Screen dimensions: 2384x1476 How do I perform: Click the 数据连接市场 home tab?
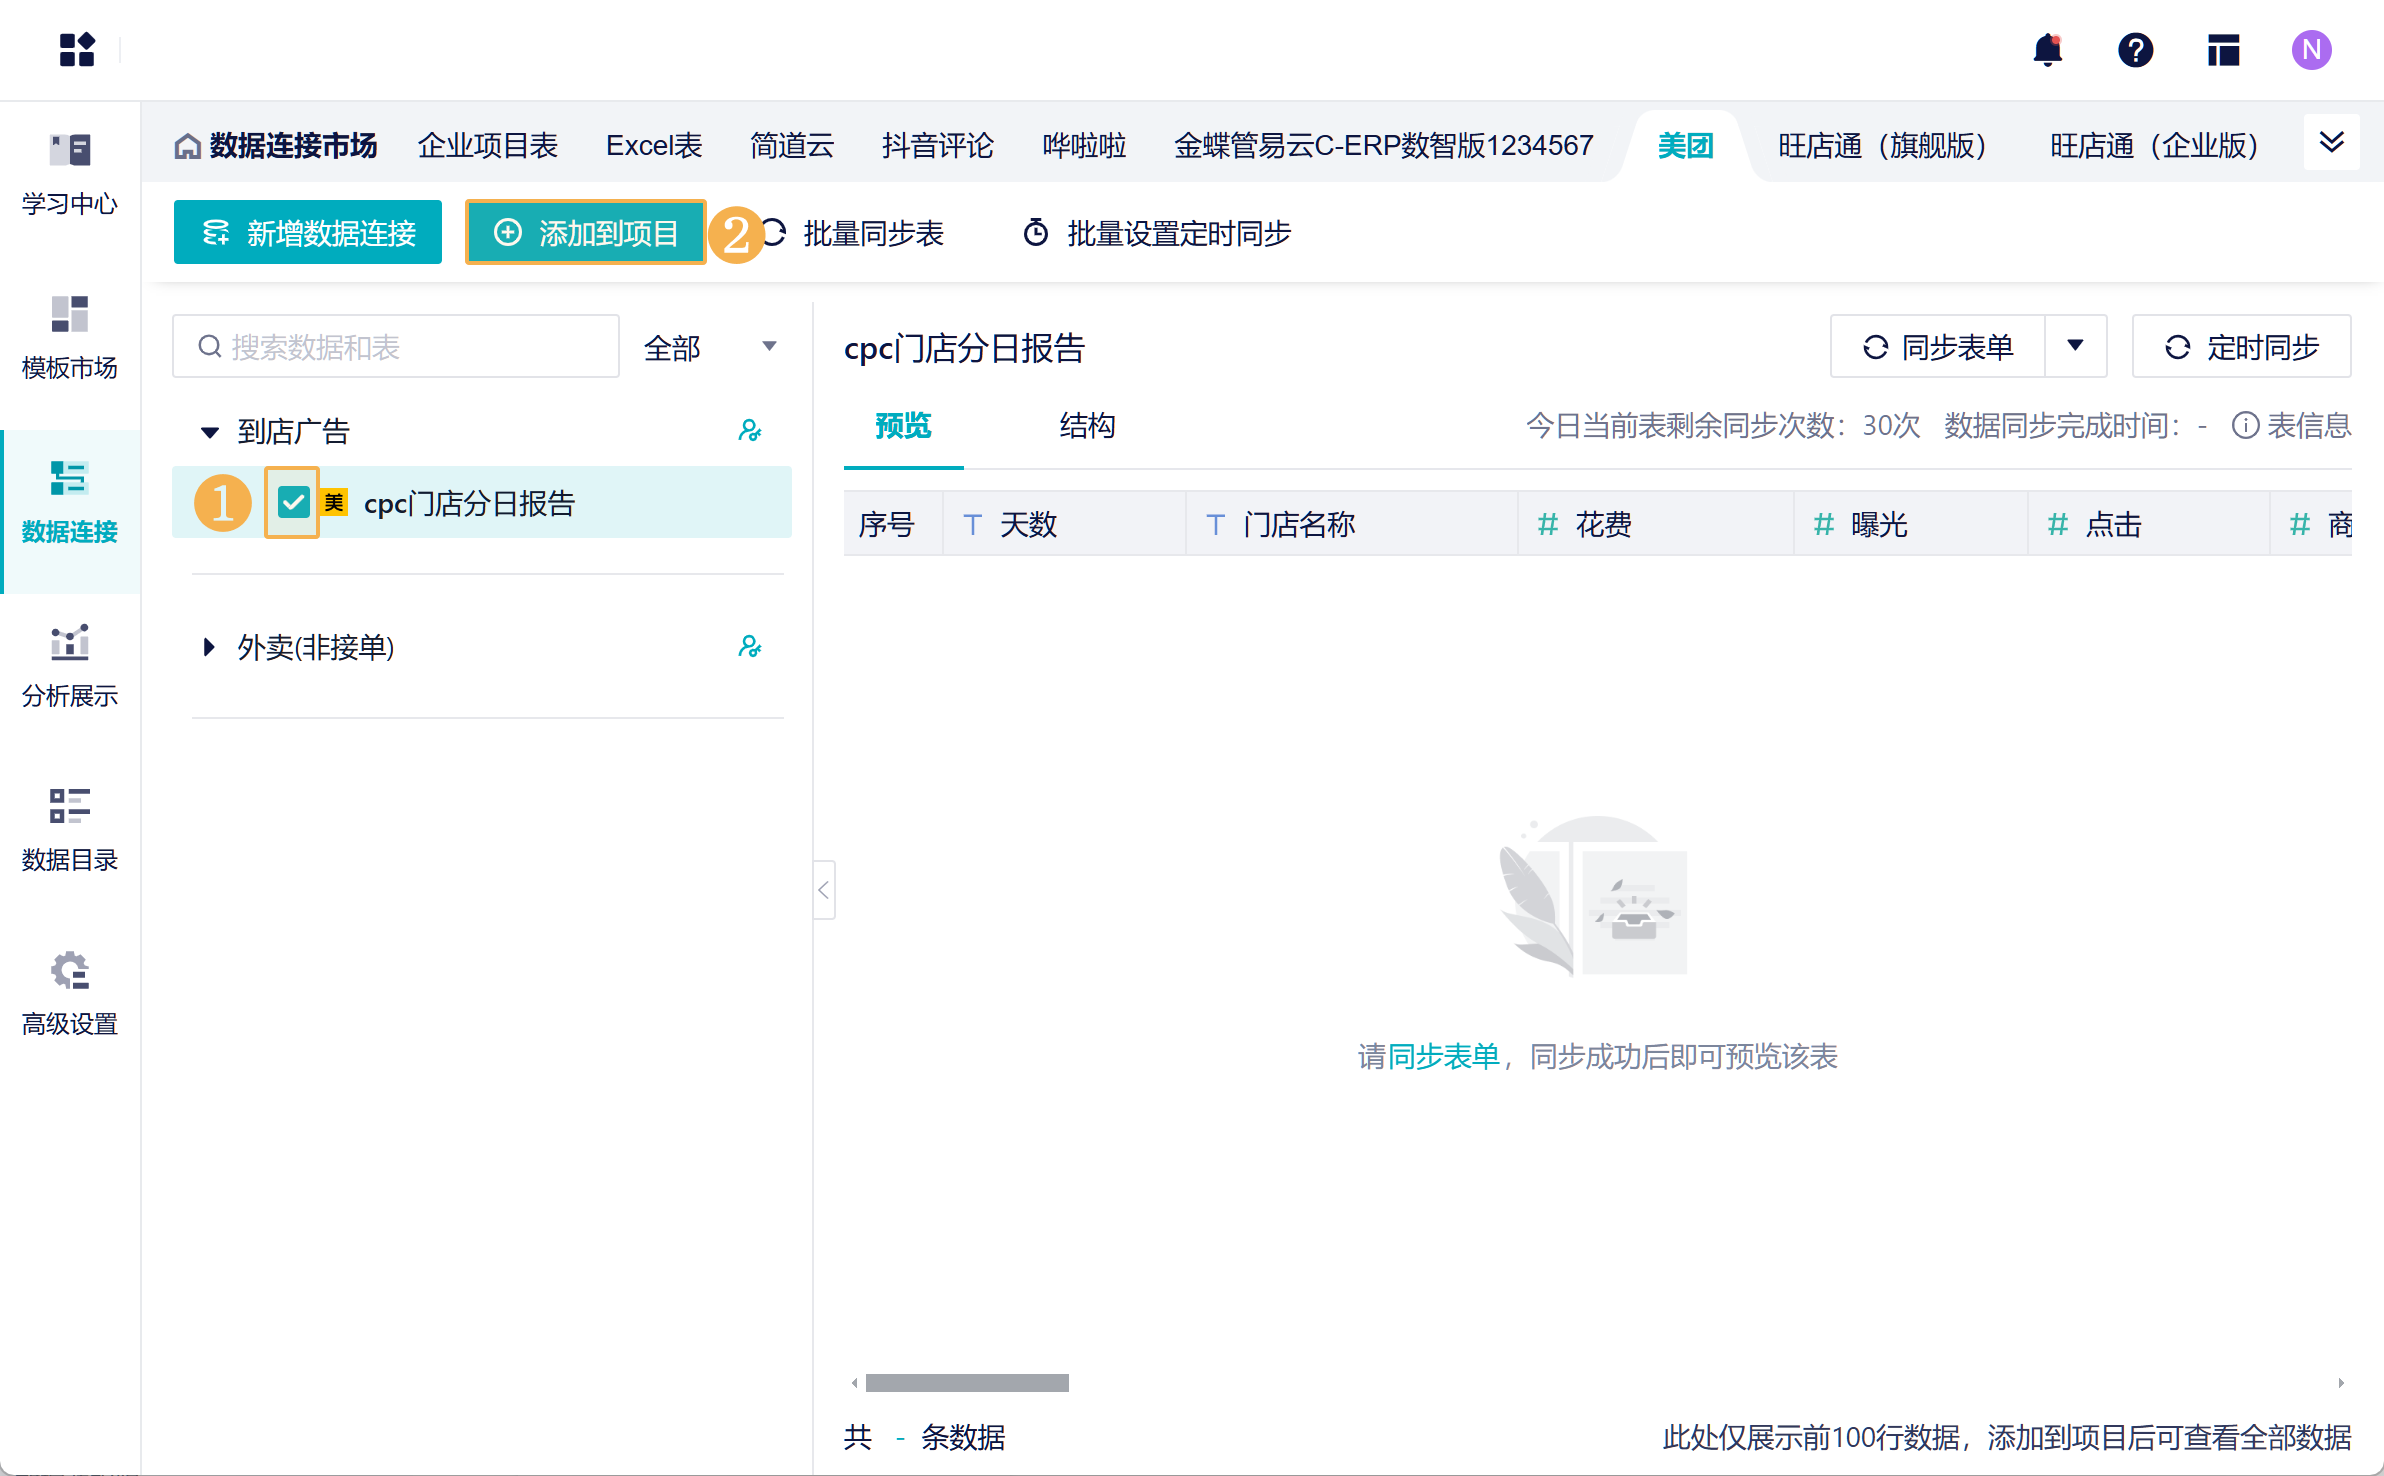[x=276, y=146]
